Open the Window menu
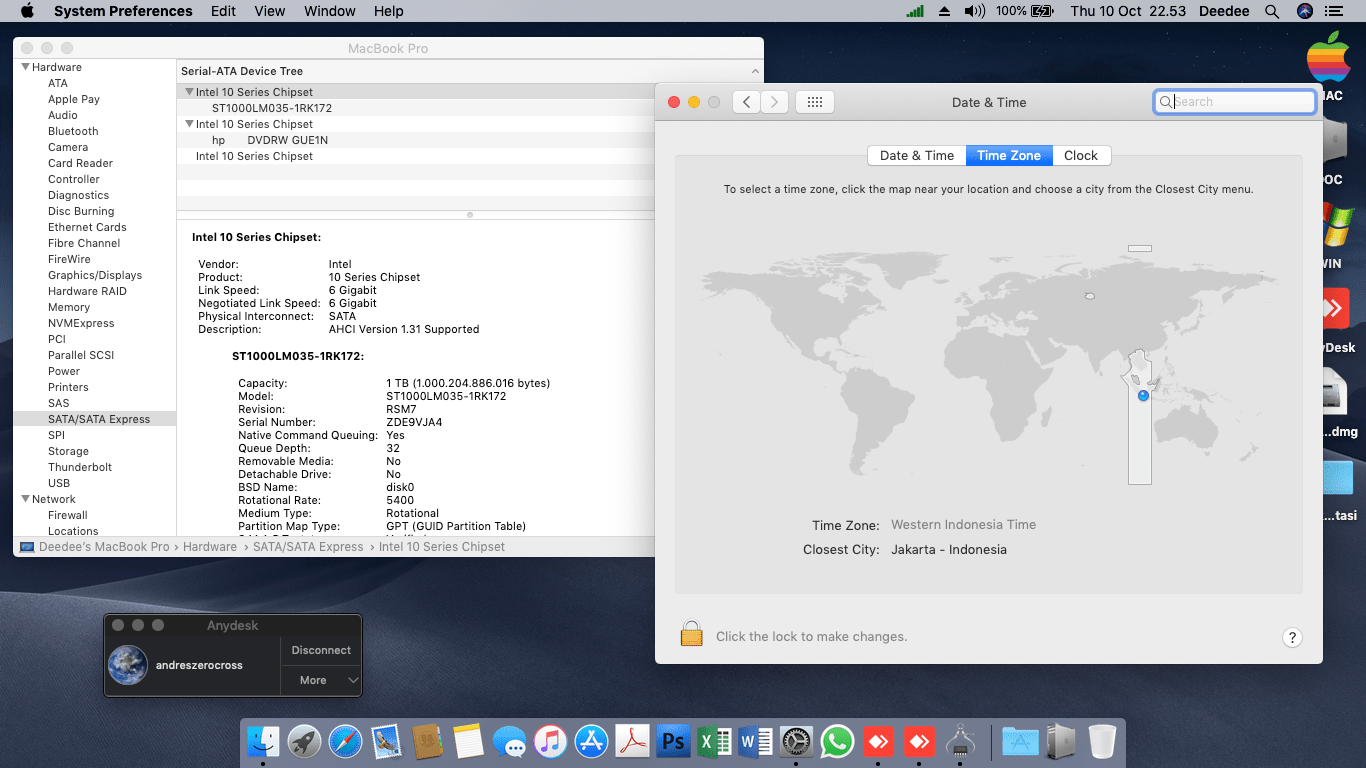1366x768 pixels. (x=330, y=11)
